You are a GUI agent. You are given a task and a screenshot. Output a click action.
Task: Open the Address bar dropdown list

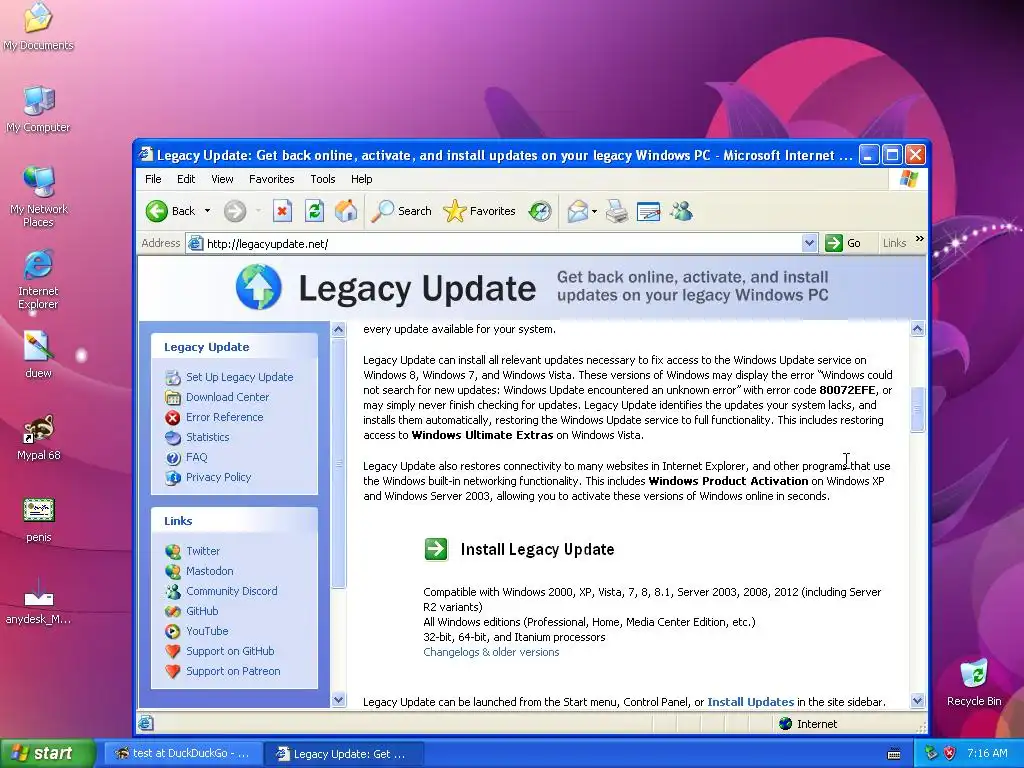tap(809, 243)
